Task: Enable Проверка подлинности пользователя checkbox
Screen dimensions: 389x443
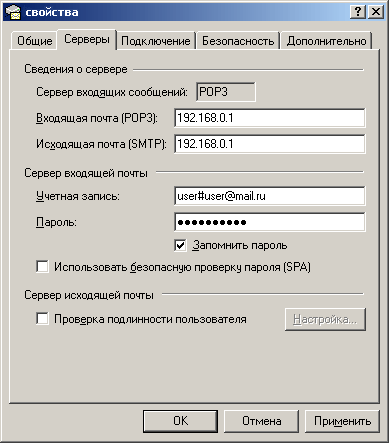Action: [42, 319]
